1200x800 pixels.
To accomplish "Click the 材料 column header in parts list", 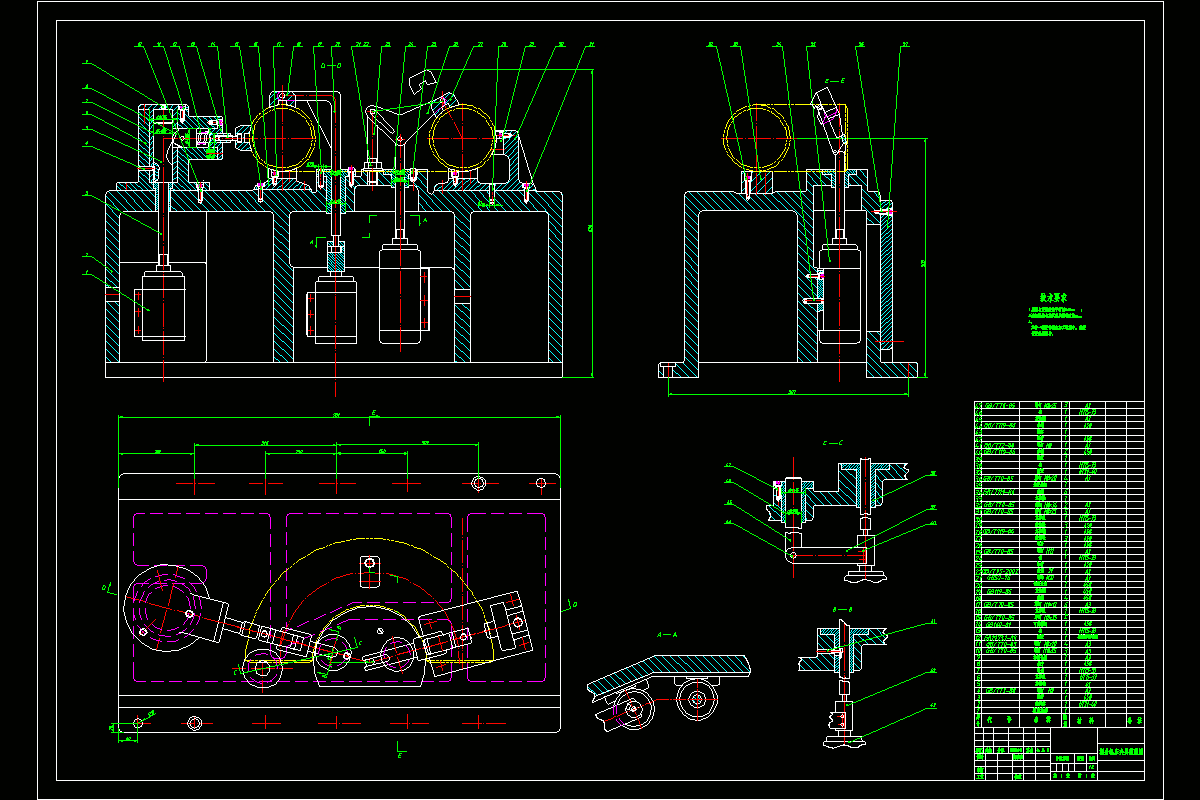I will [x=1087, y=719].
